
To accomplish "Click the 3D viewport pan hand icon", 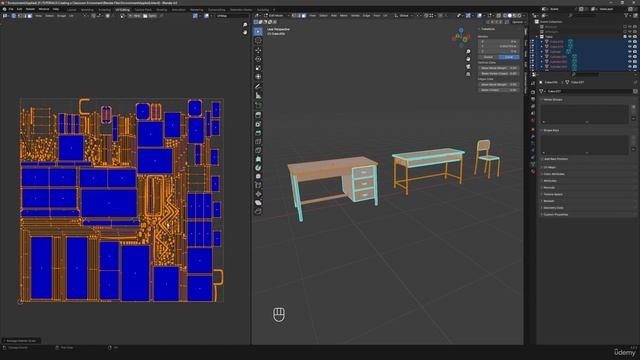I will (x=468, y=59).
